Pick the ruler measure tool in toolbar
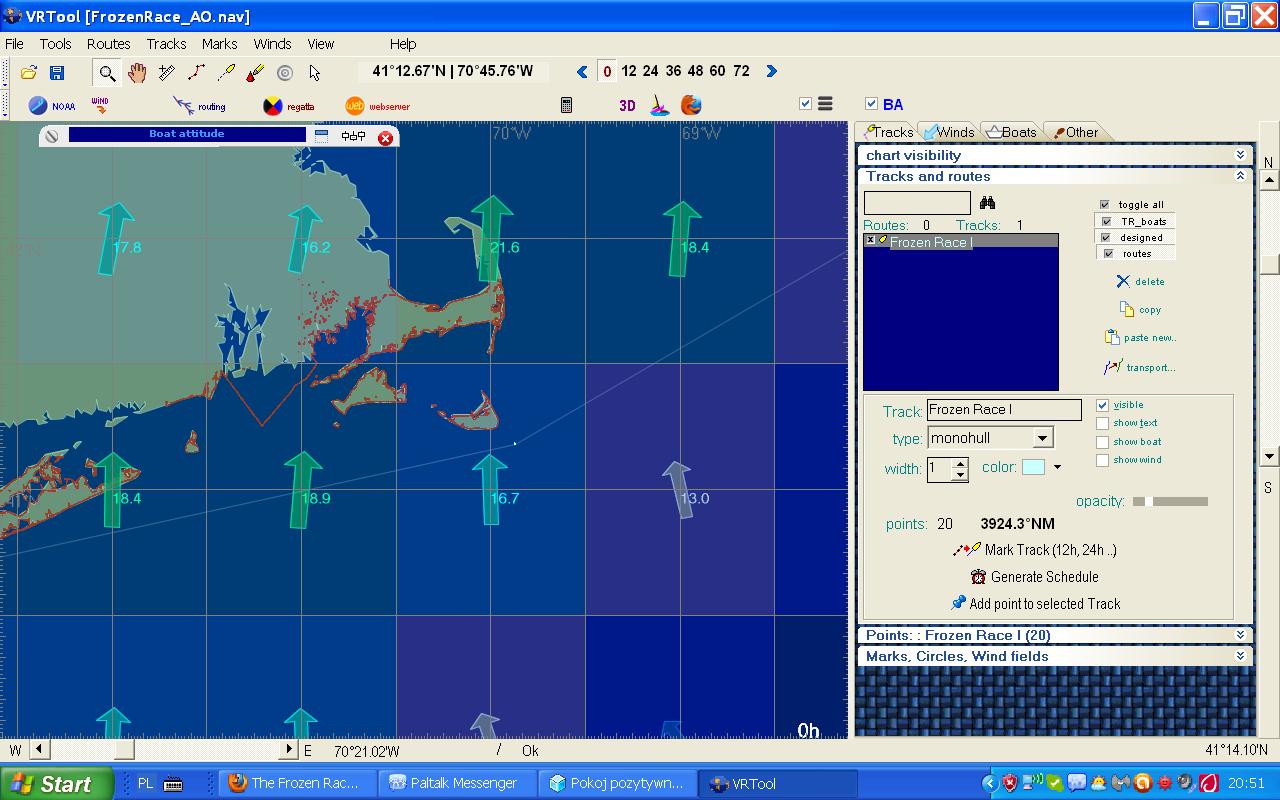 [167, 72]
